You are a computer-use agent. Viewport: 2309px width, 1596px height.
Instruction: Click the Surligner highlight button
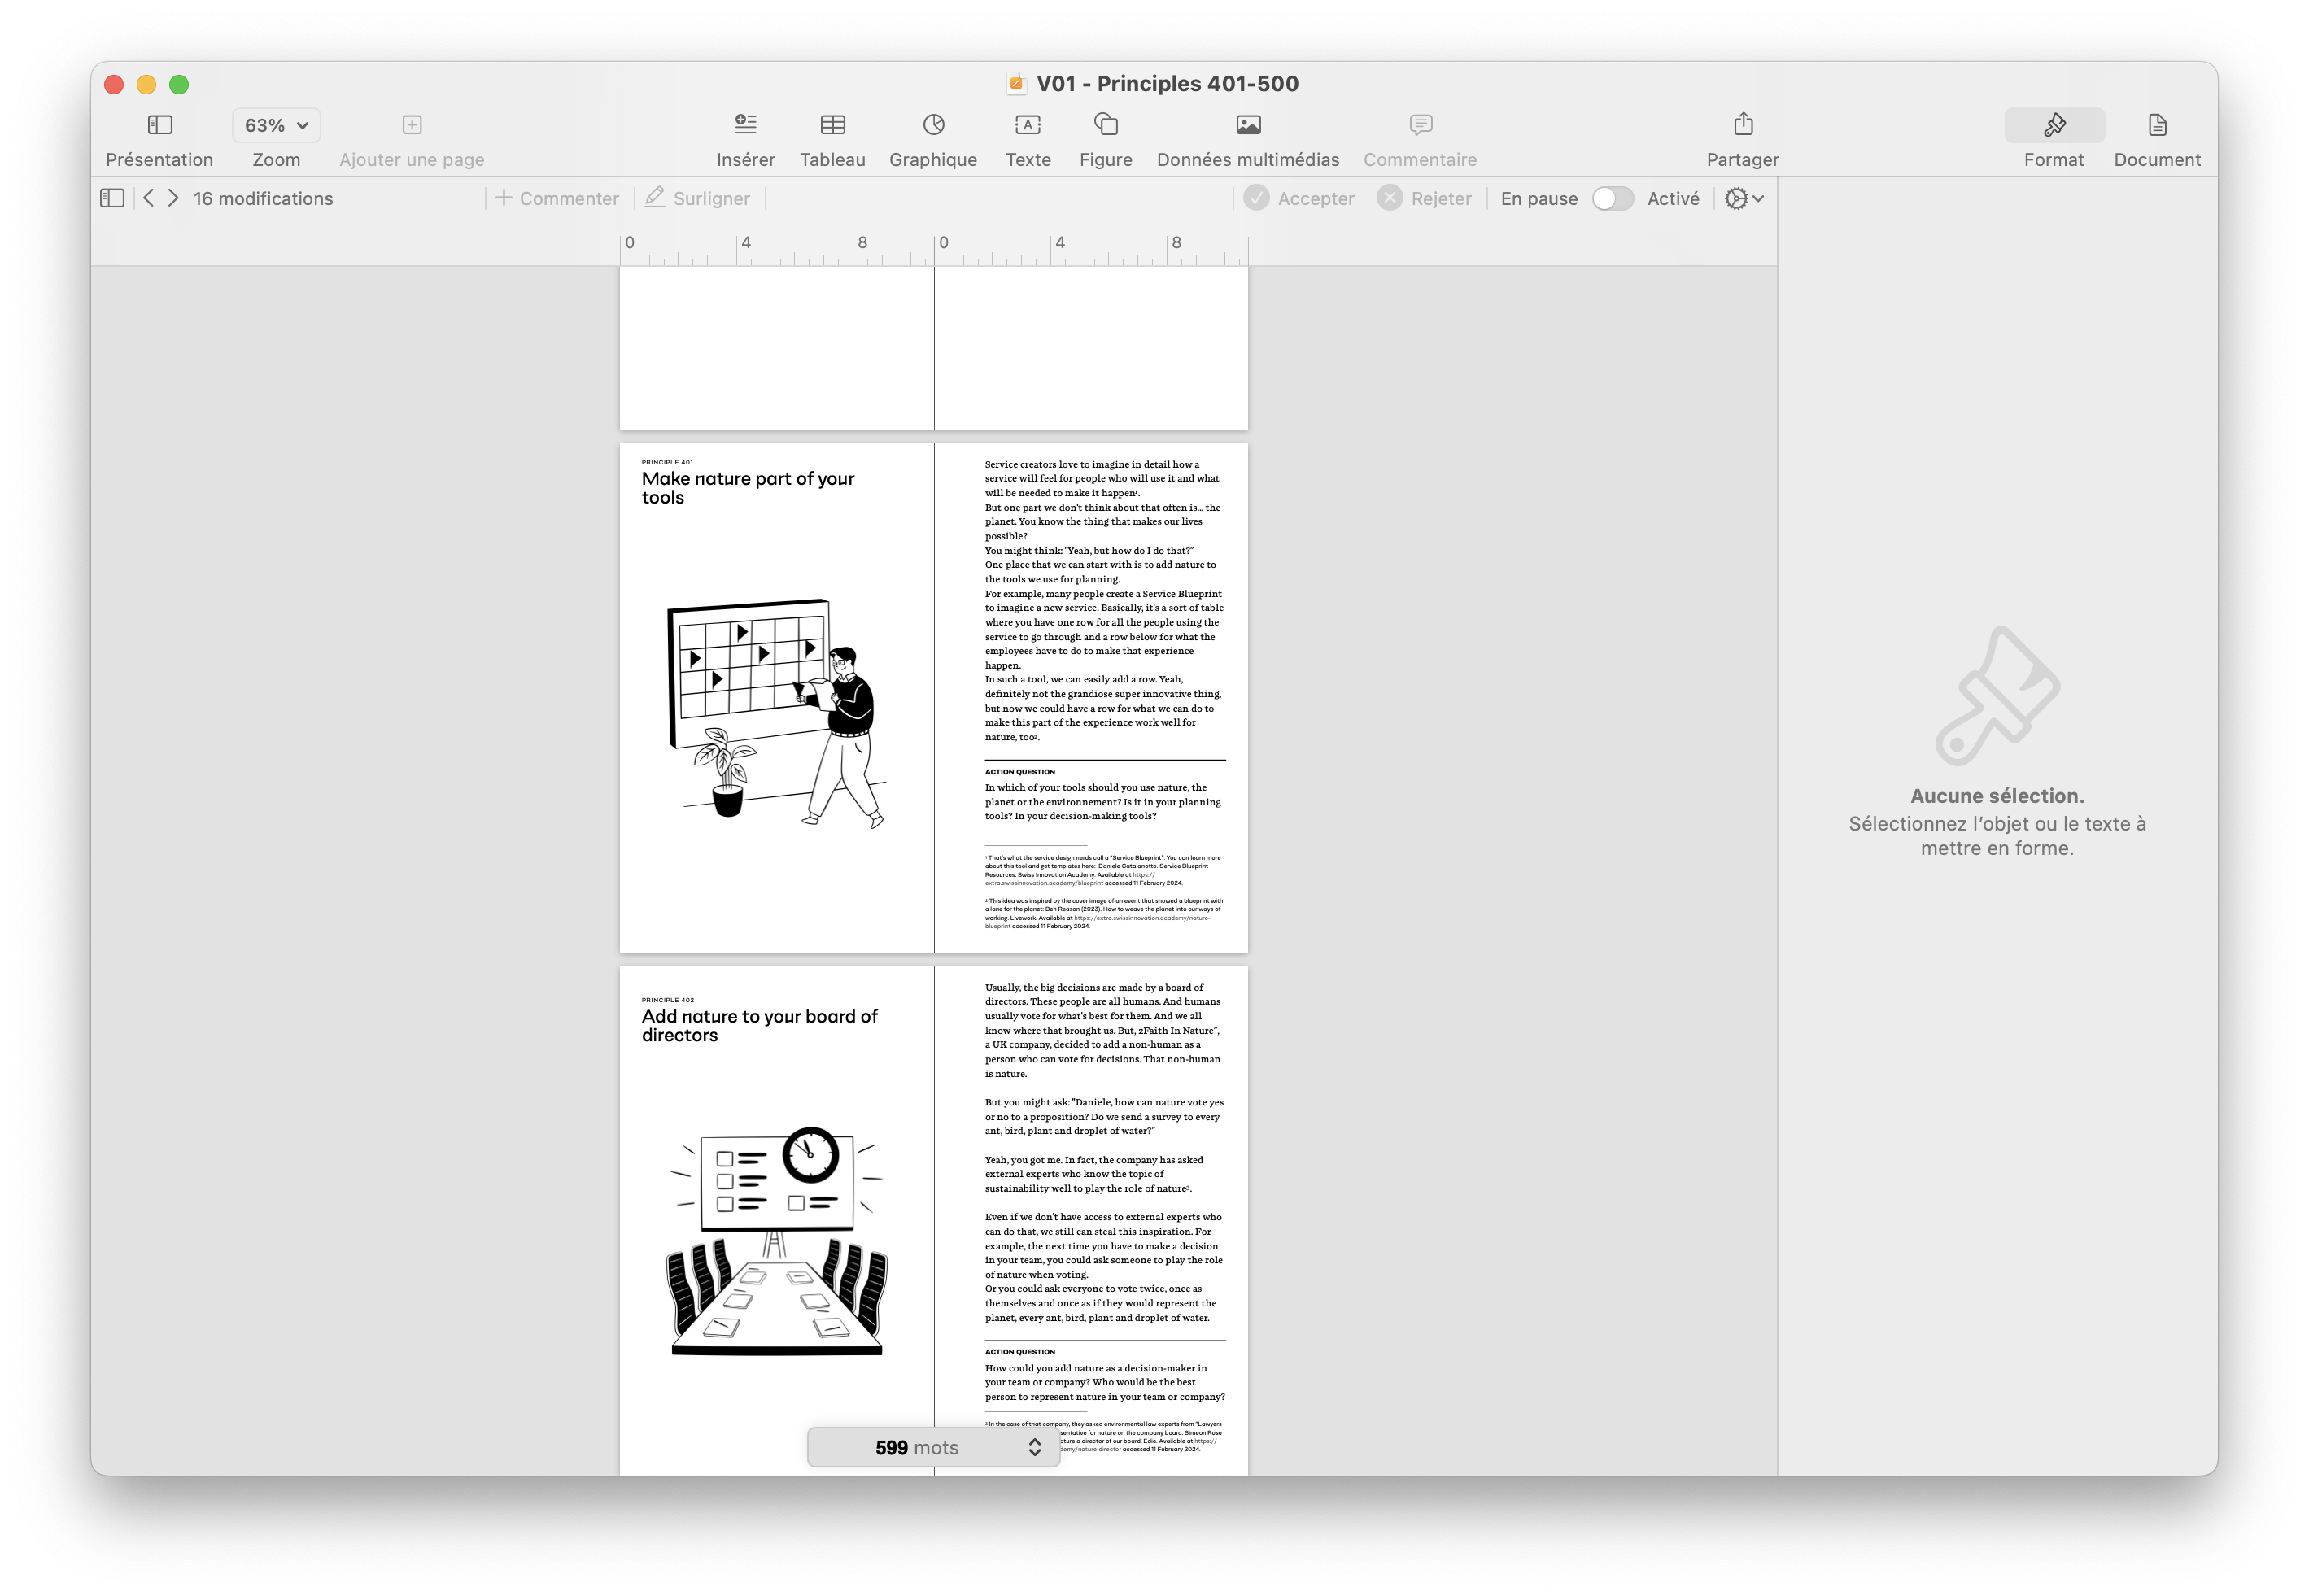click(x=698, y=199)
